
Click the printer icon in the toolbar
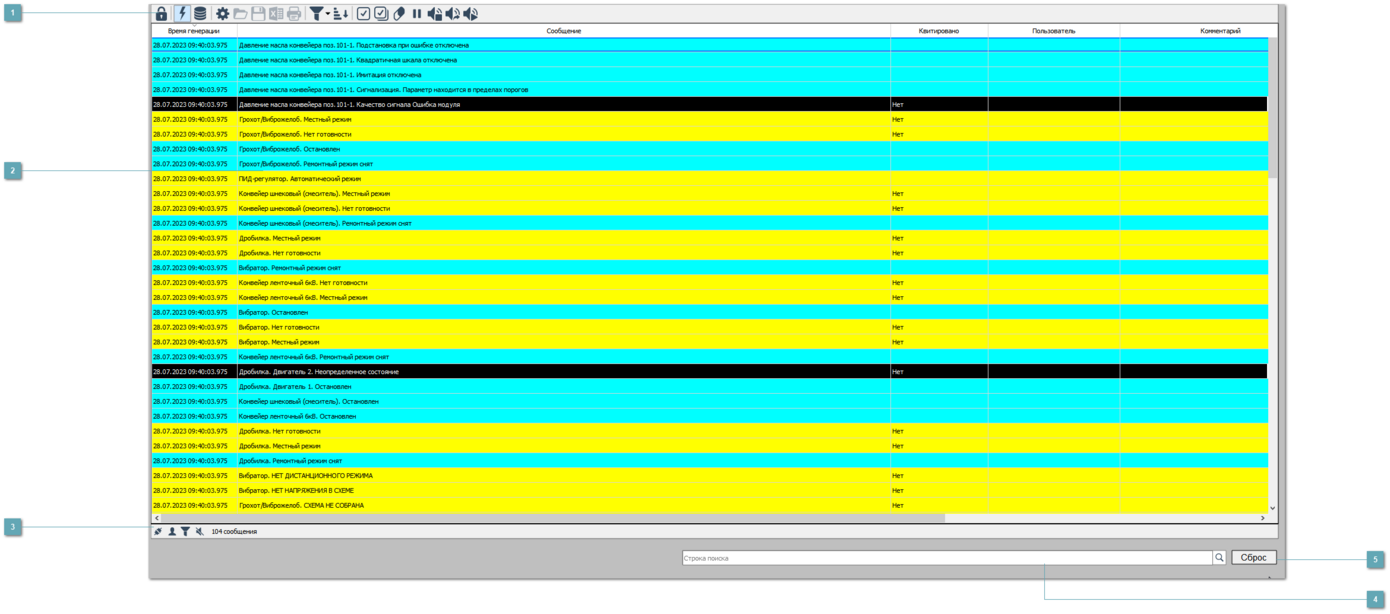294,14
